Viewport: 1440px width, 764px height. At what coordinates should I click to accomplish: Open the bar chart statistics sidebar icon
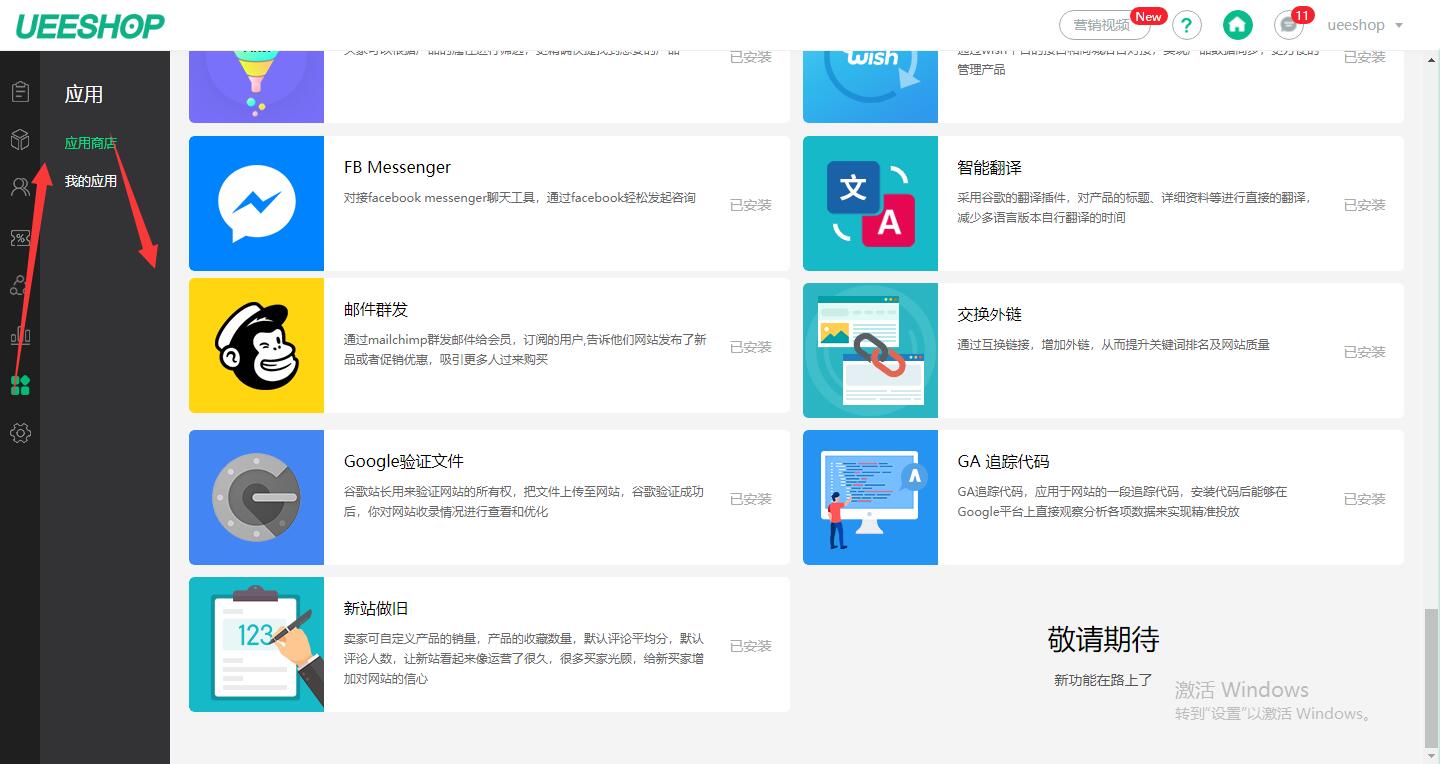(x=20, y=336)
